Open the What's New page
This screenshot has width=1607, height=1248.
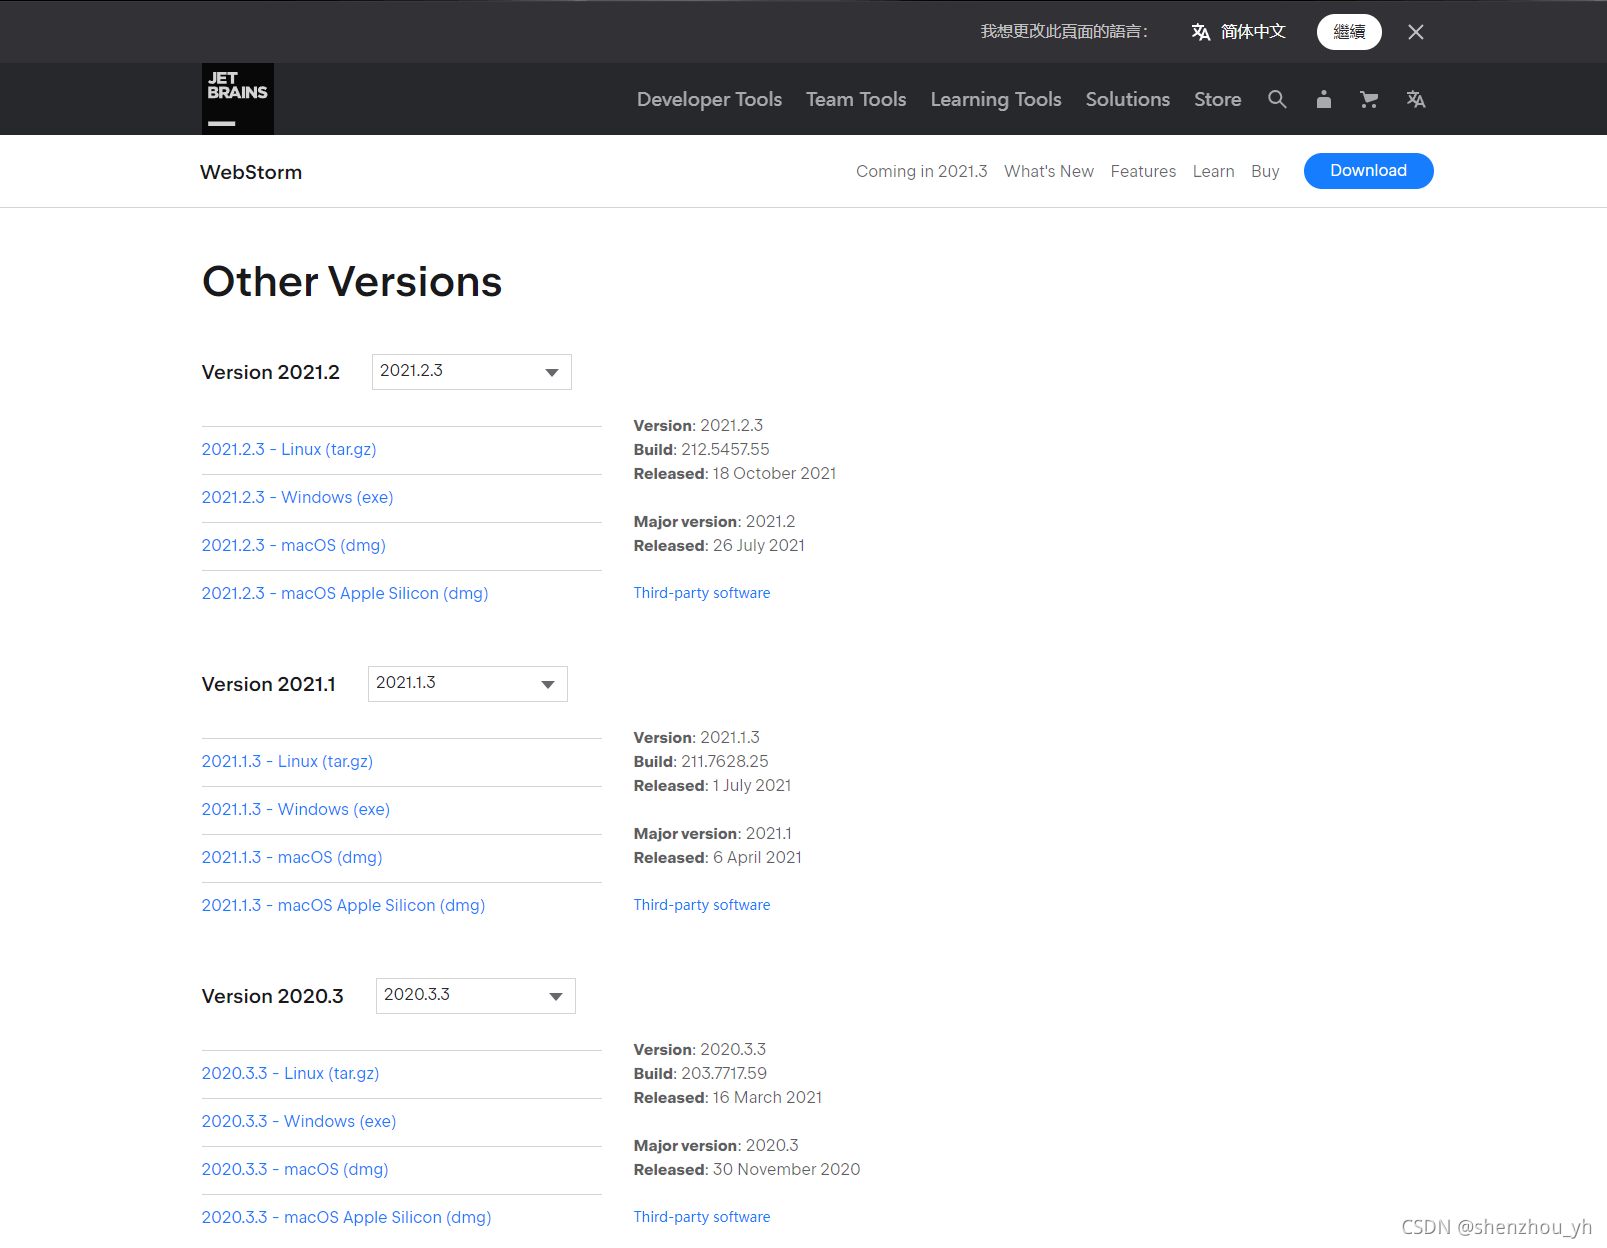click(x=1049, y=171)
